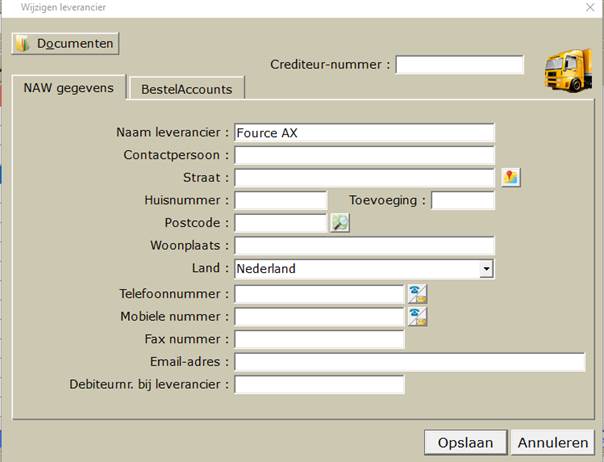Click into the Naam leverancier field
This screenshot has width=604, height=462.
click(364, 133)
